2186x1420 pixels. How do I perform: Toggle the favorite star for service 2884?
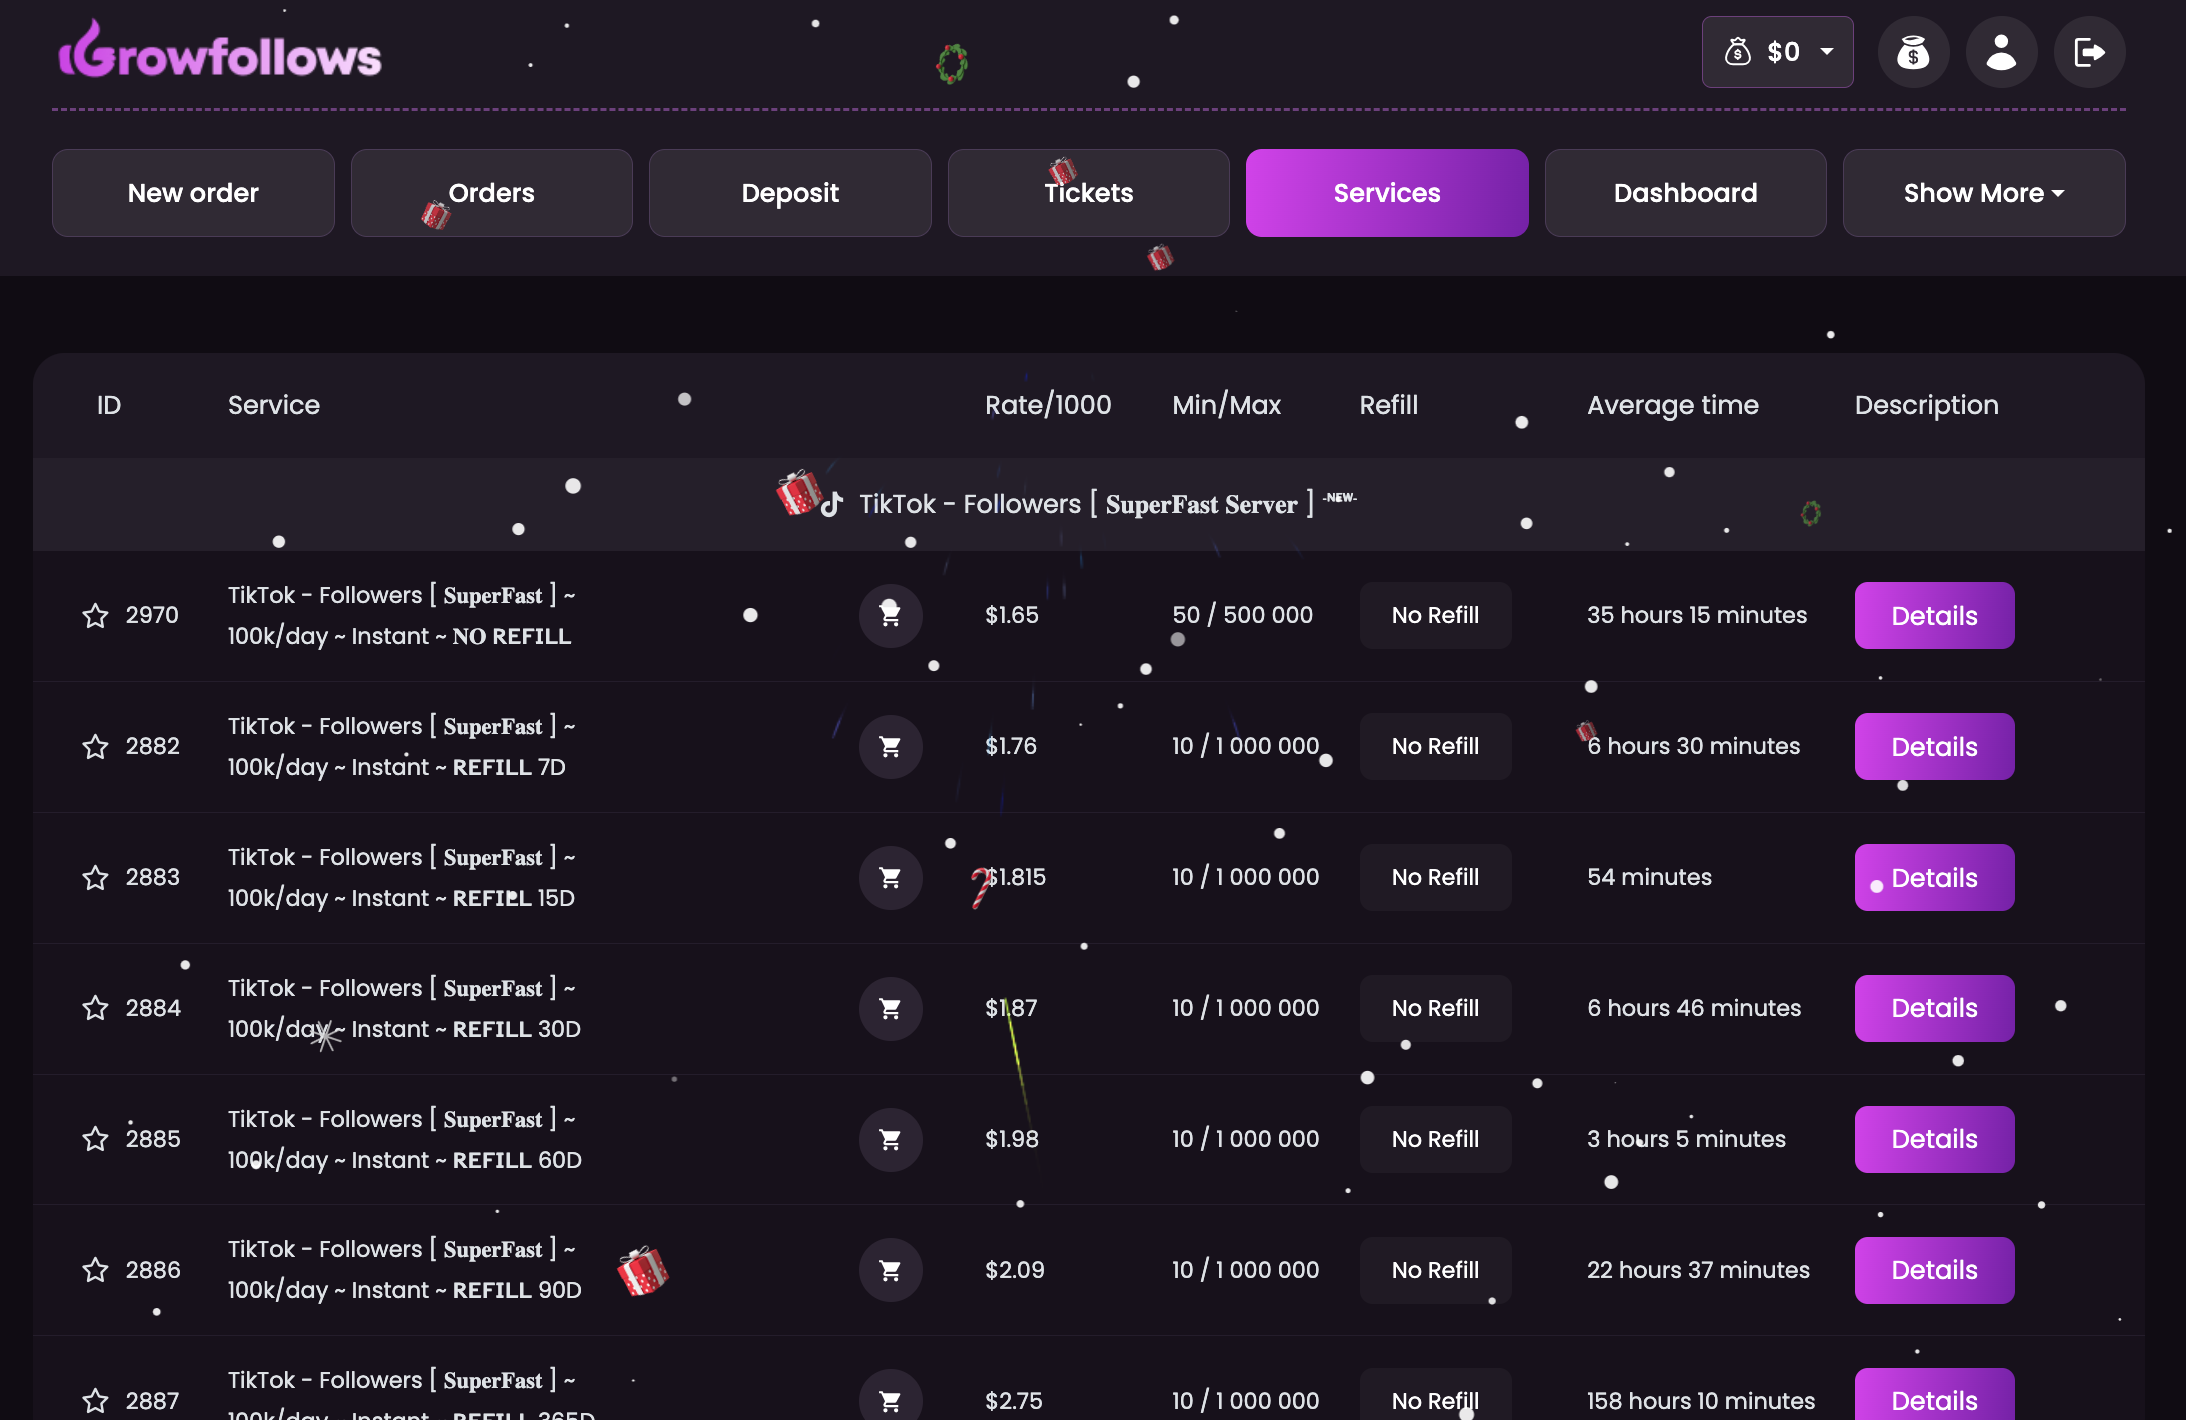(x=95, y=1008)
